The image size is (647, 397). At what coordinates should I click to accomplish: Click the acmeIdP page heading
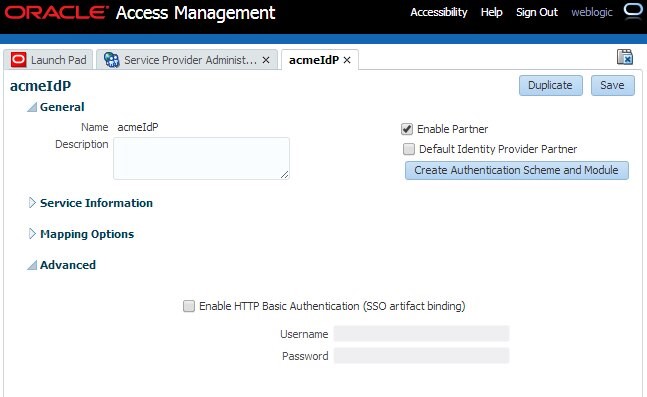tap(40, 86)
